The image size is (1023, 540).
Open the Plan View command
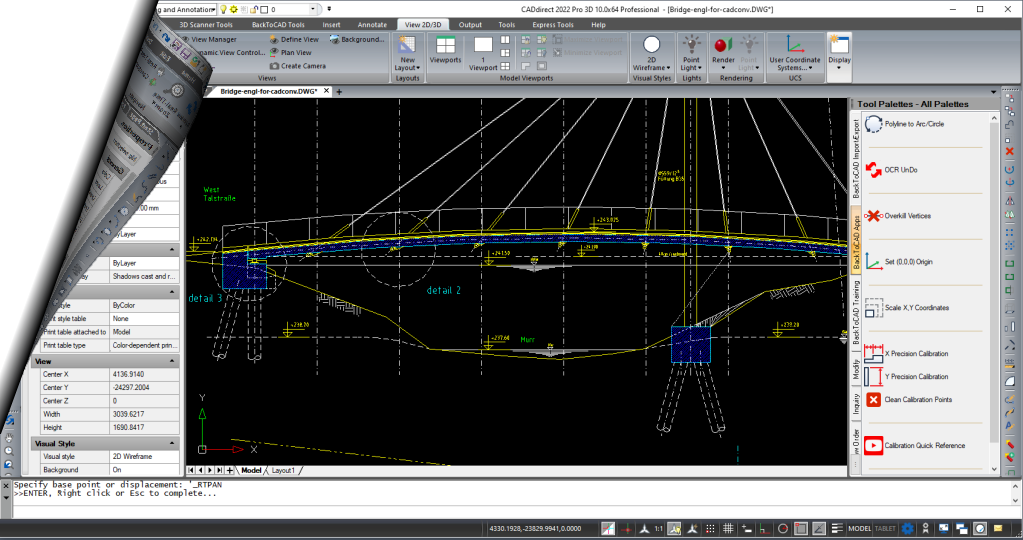pyautogui.click(x=291, y=53)
